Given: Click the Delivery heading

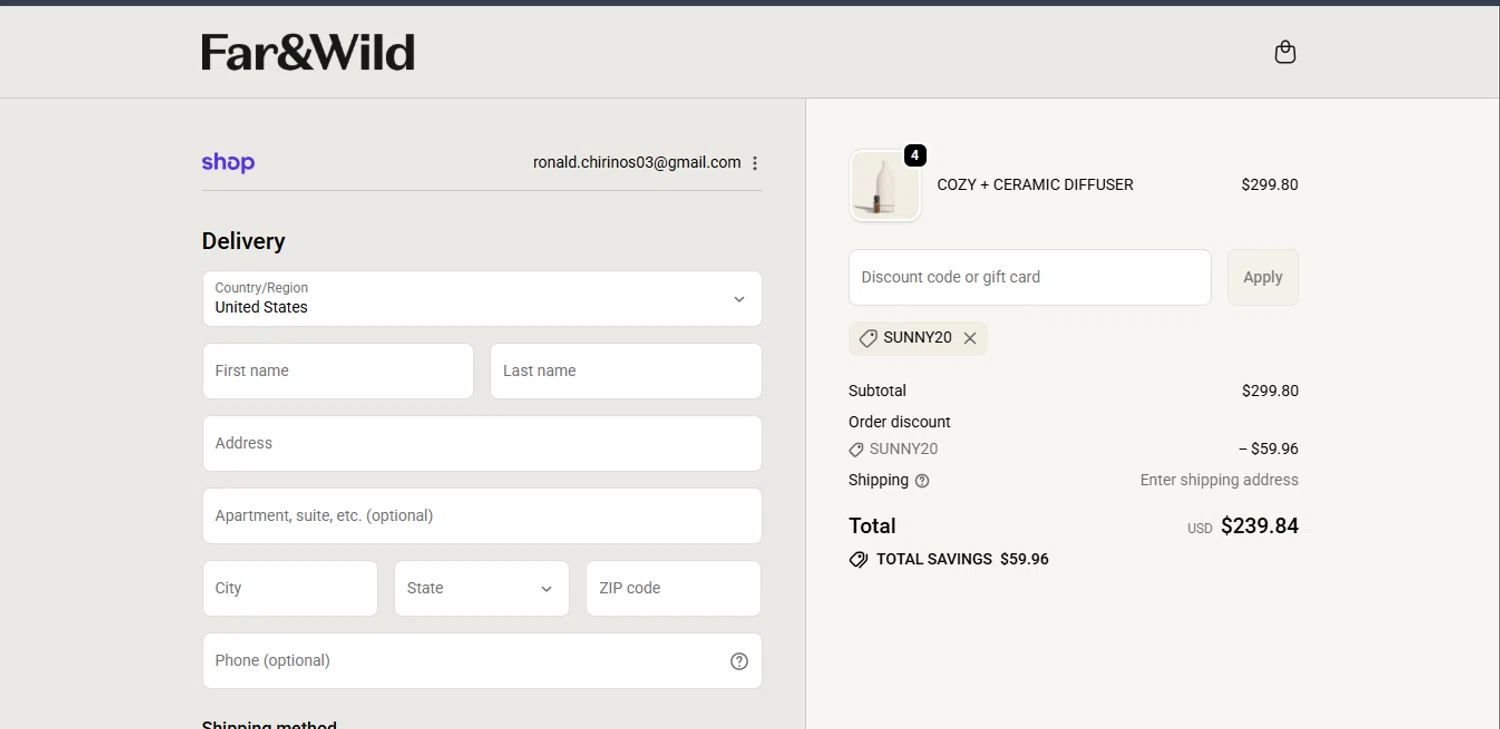Looking at the screenshot, I should click(x=243, y=241).
